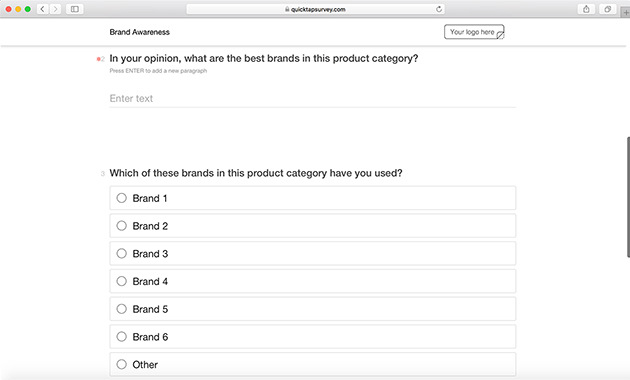Add a new tab with the plus button
This screenshot has width=630, height=380.
click(x=626, y=12)
